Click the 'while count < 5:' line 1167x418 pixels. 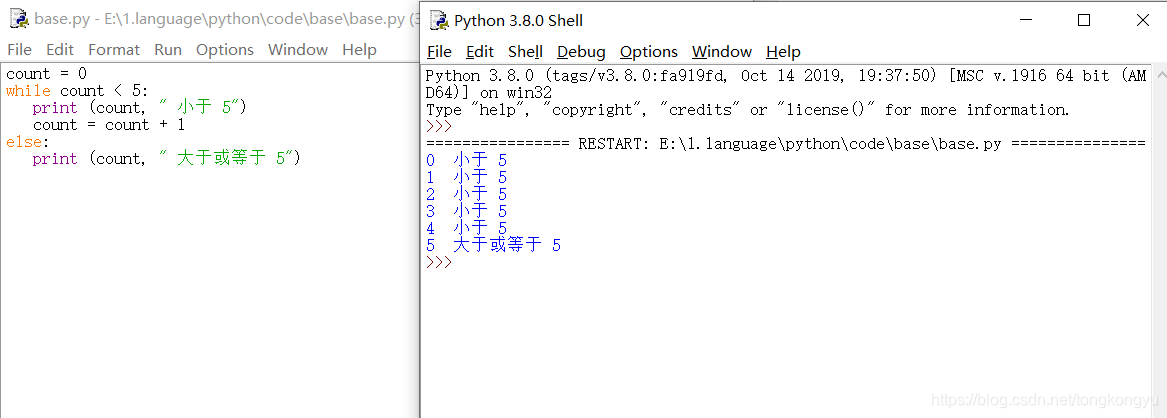(77, 91)
